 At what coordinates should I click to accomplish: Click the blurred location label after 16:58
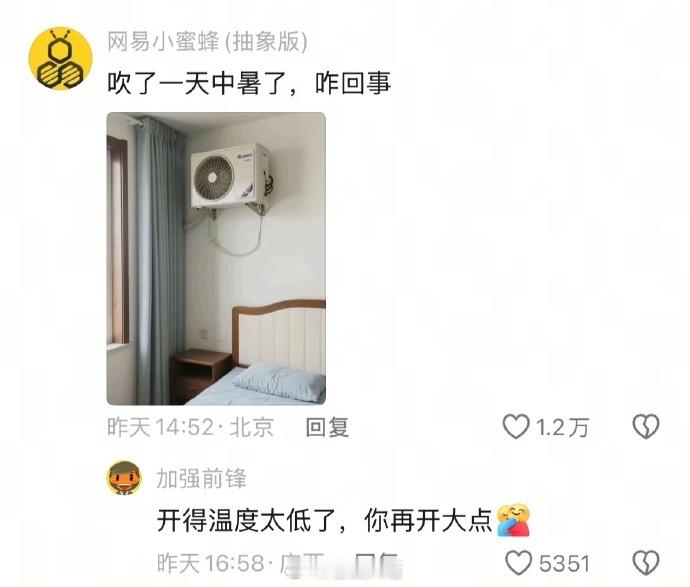302,564
